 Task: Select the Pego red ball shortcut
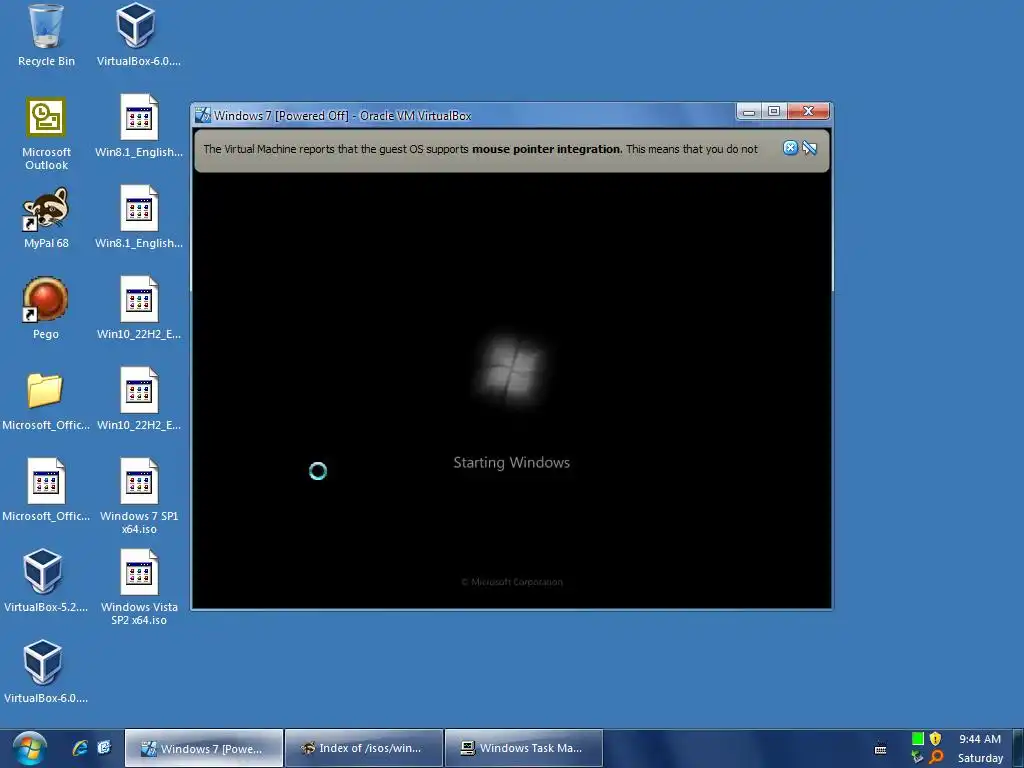[46, 309]
